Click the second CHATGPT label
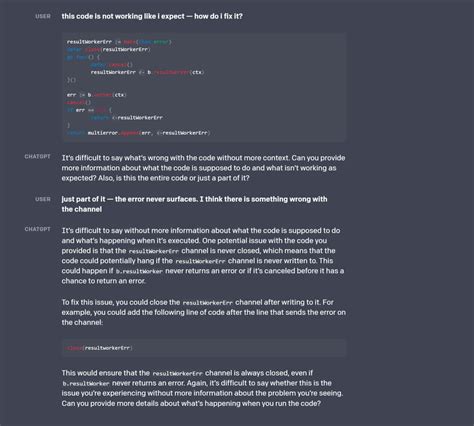 pos(37,229)
